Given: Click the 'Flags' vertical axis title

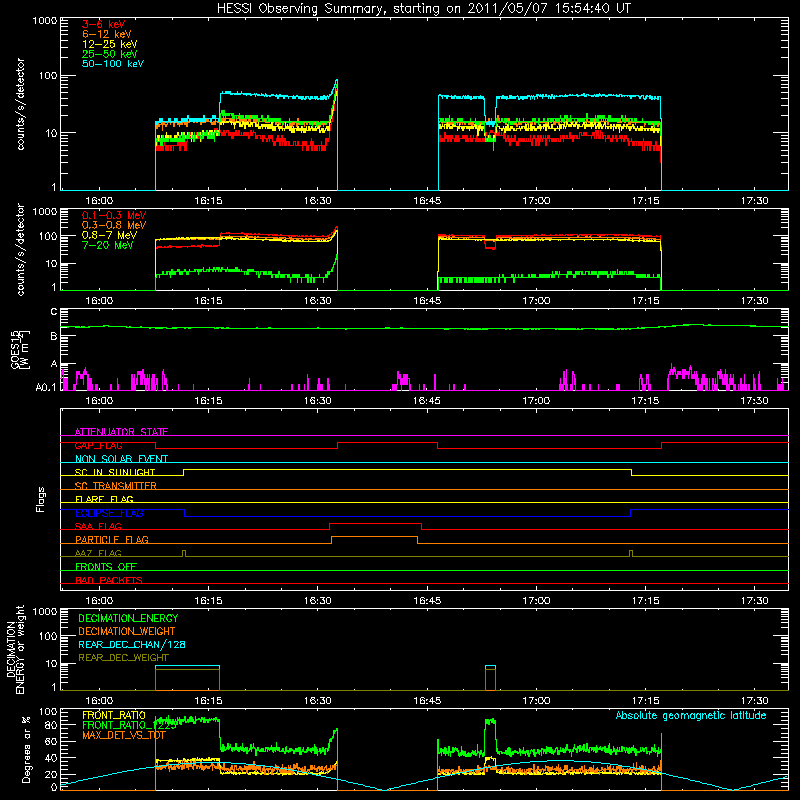Looking at the screenshot, I should (41, 499).
